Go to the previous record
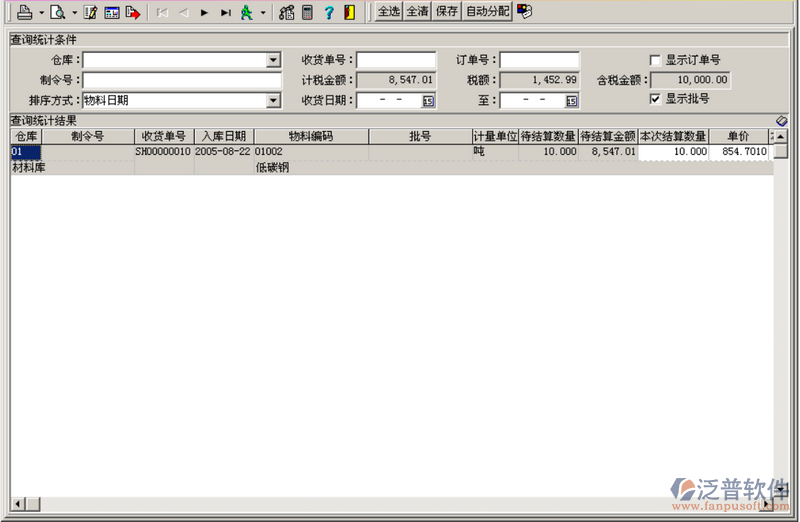800x522 pixels. (x=184, y=13)
